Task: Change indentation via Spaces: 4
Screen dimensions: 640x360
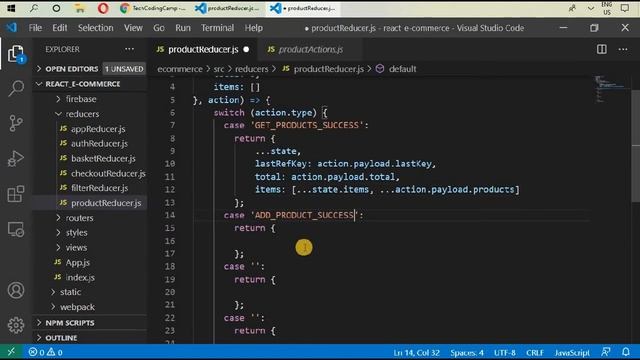Action: [x=467, y=353]
